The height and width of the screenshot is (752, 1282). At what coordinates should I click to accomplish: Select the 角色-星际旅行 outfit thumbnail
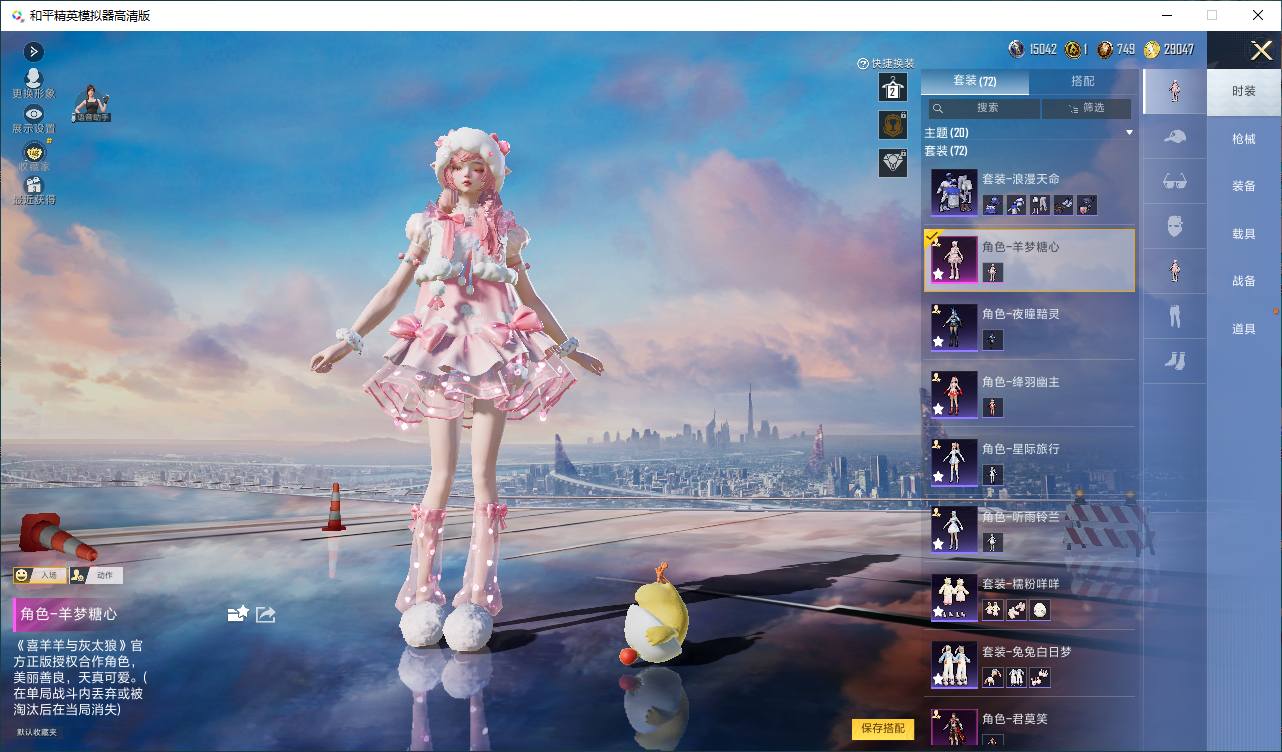(954, 462)
